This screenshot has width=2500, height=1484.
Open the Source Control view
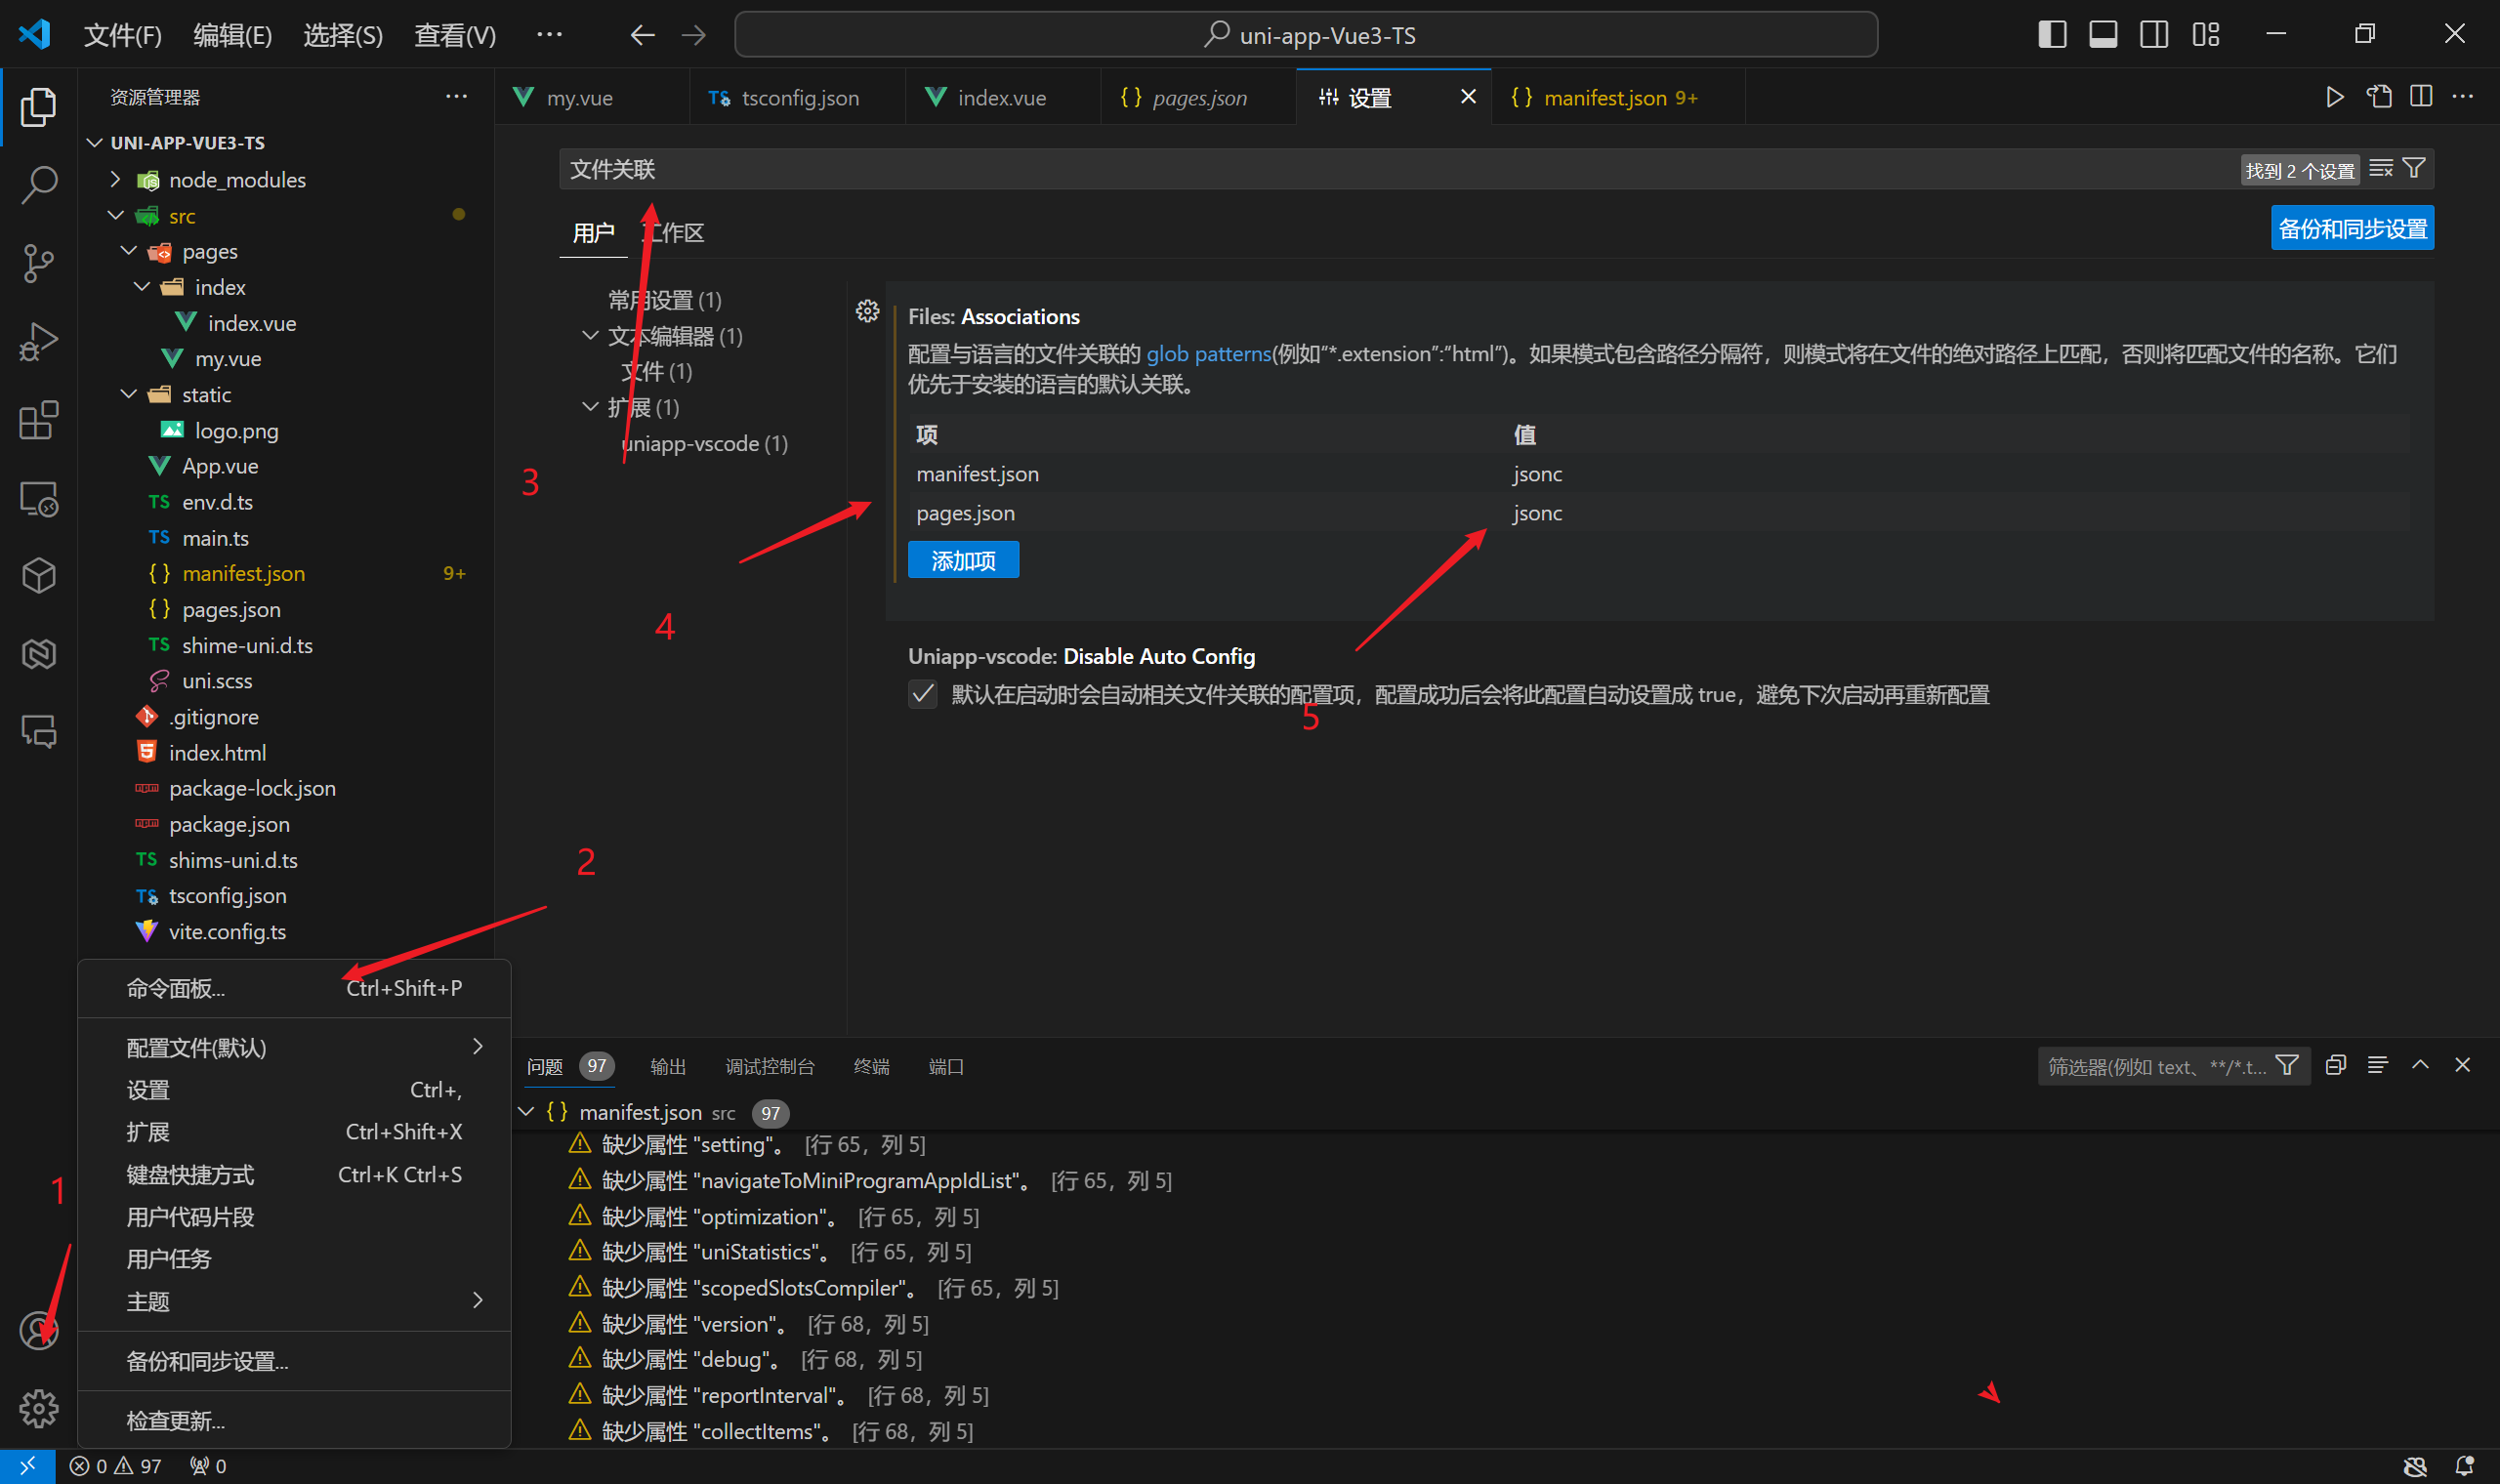[38, 262]
